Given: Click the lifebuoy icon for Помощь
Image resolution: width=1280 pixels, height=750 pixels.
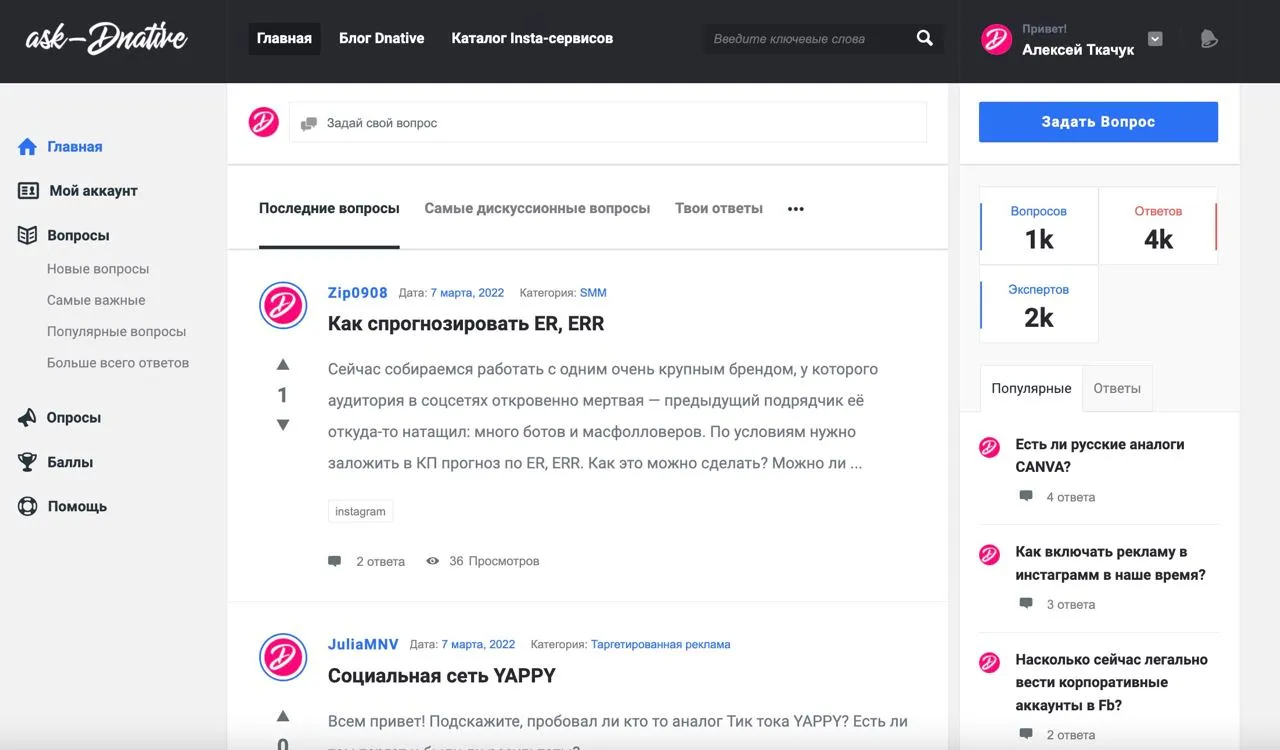Looking at the screenshot, I should [x=28, y=506].
